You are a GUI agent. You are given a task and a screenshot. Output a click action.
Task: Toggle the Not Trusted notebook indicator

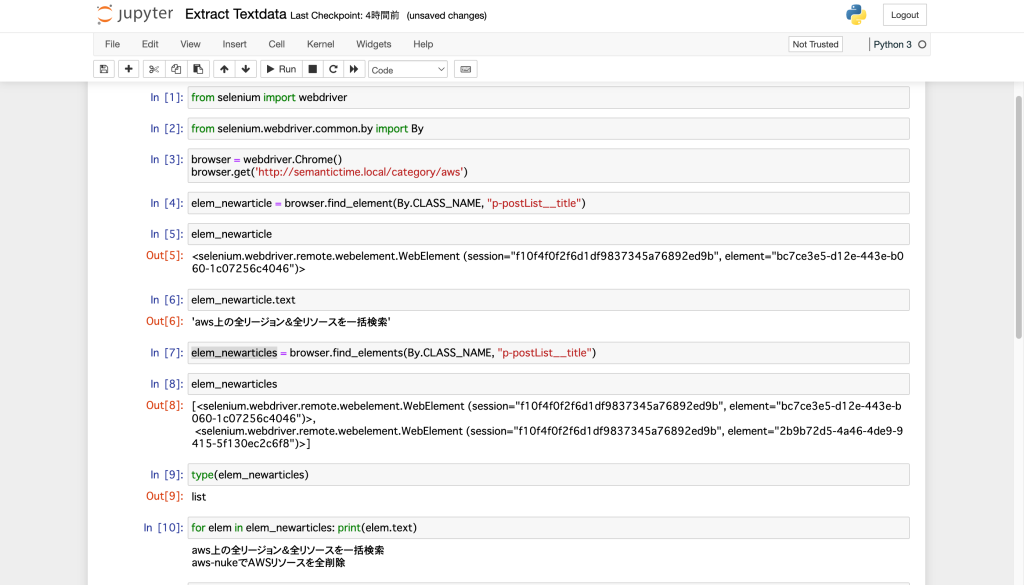click(x=815, y=44)
